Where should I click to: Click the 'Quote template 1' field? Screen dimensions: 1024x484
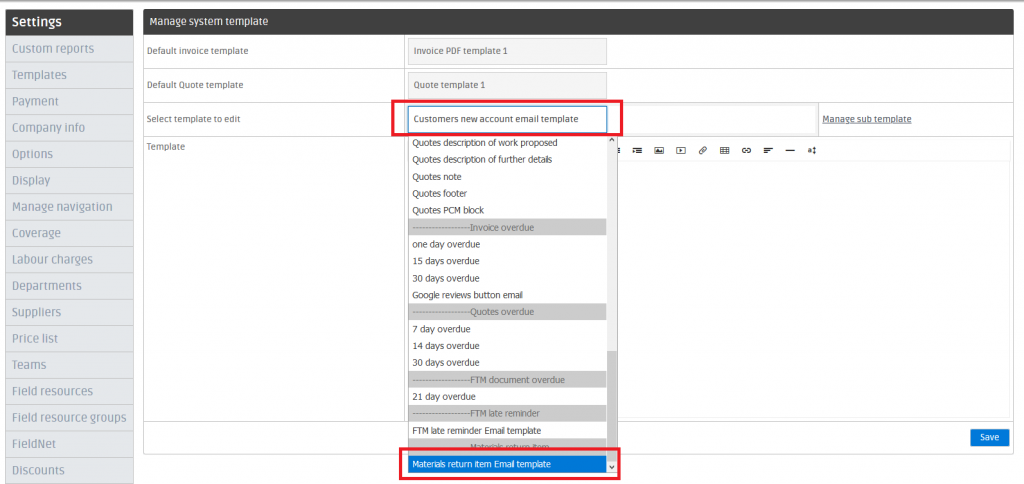pyautogui.click(x=507, y=85)
